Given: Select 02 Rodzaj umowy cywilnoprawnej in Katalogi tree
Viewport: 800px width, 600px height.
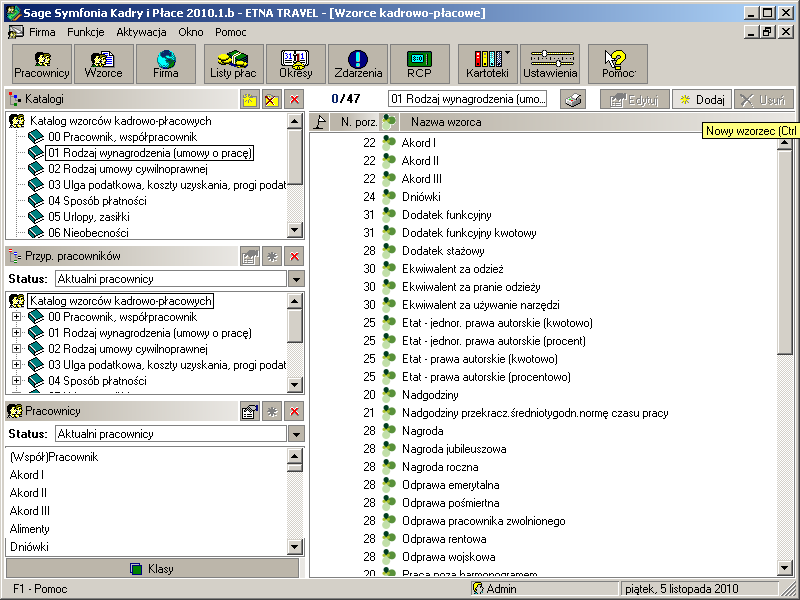Looking at the screenshot, I should (x=128, y=169).
